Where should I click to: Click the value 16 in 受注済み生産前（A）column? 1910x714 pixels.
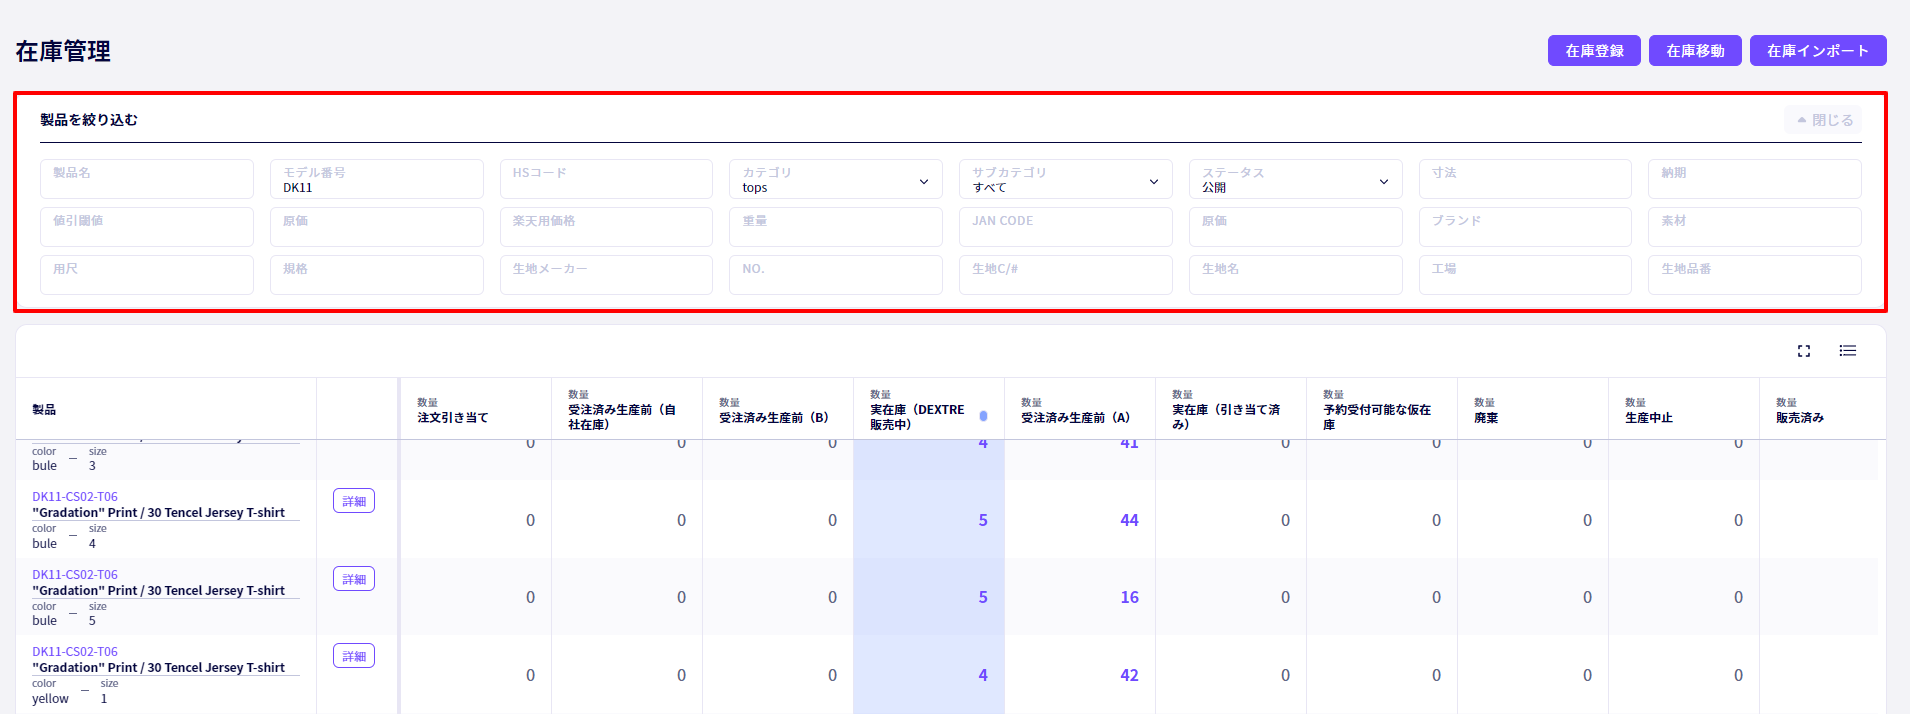coord(1129,597)
